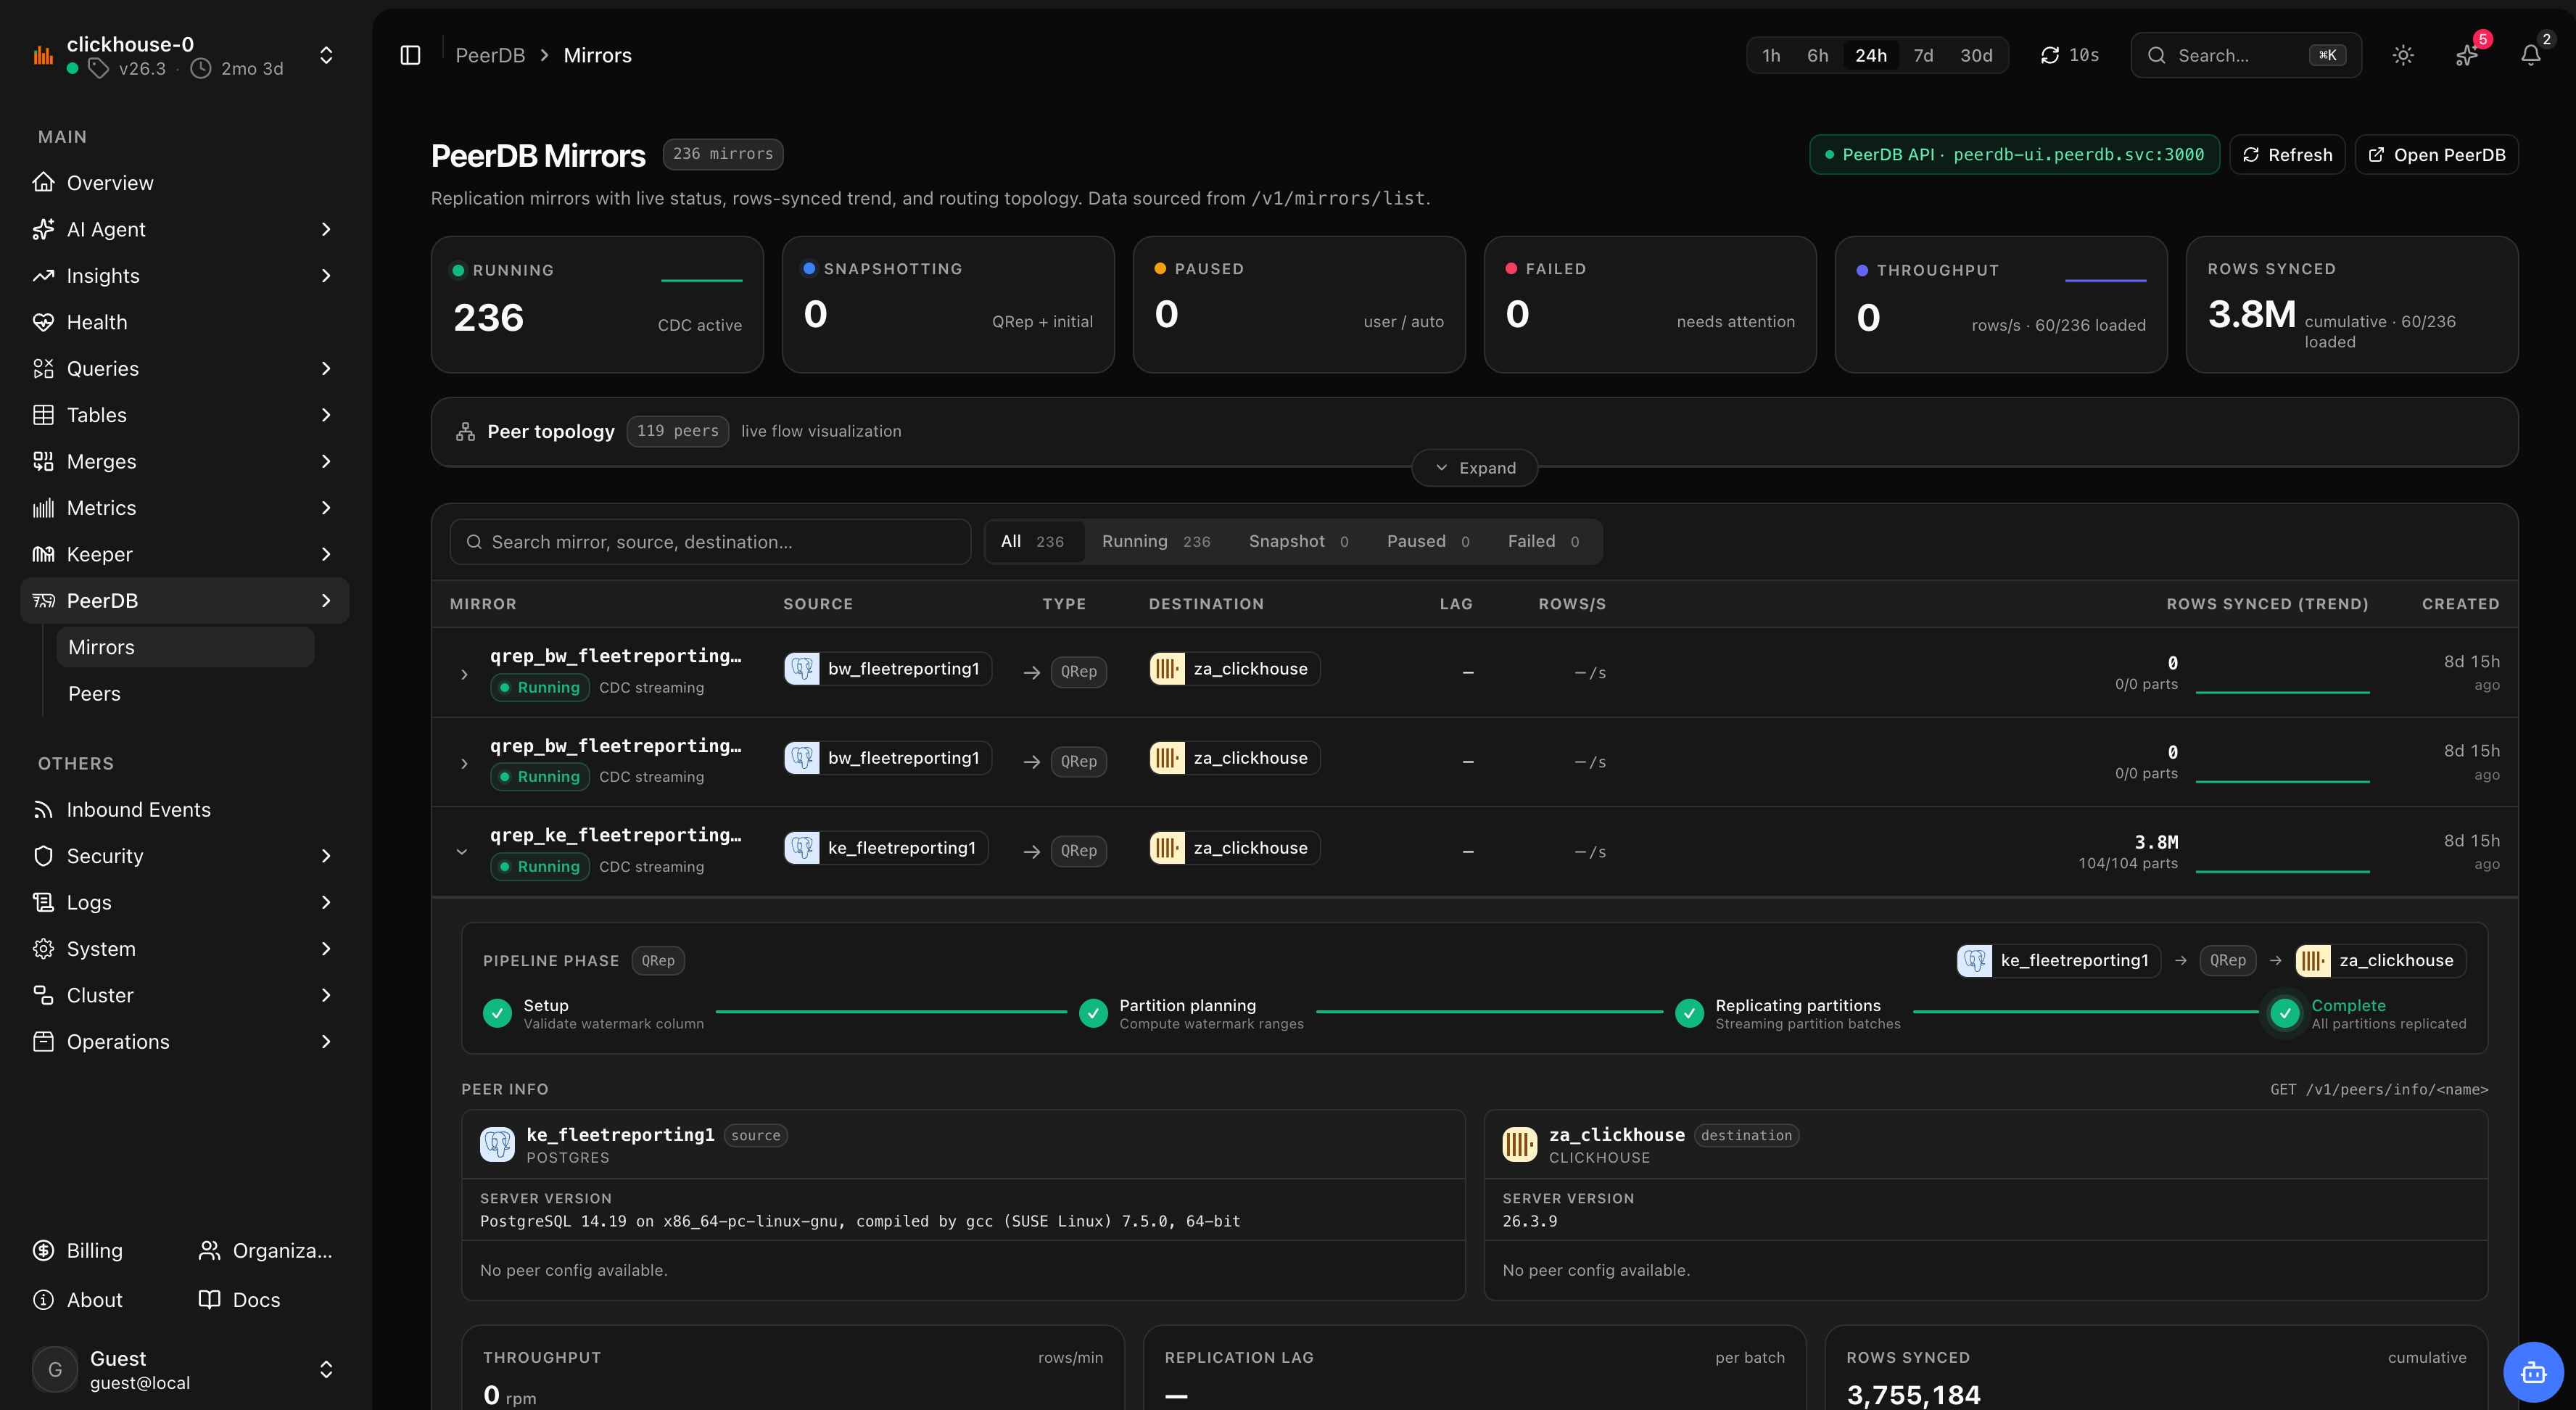Open the clickhouse-0 cluster switcher
The height and width of the screenshot is (1410, 2576).
coord(326,55)
